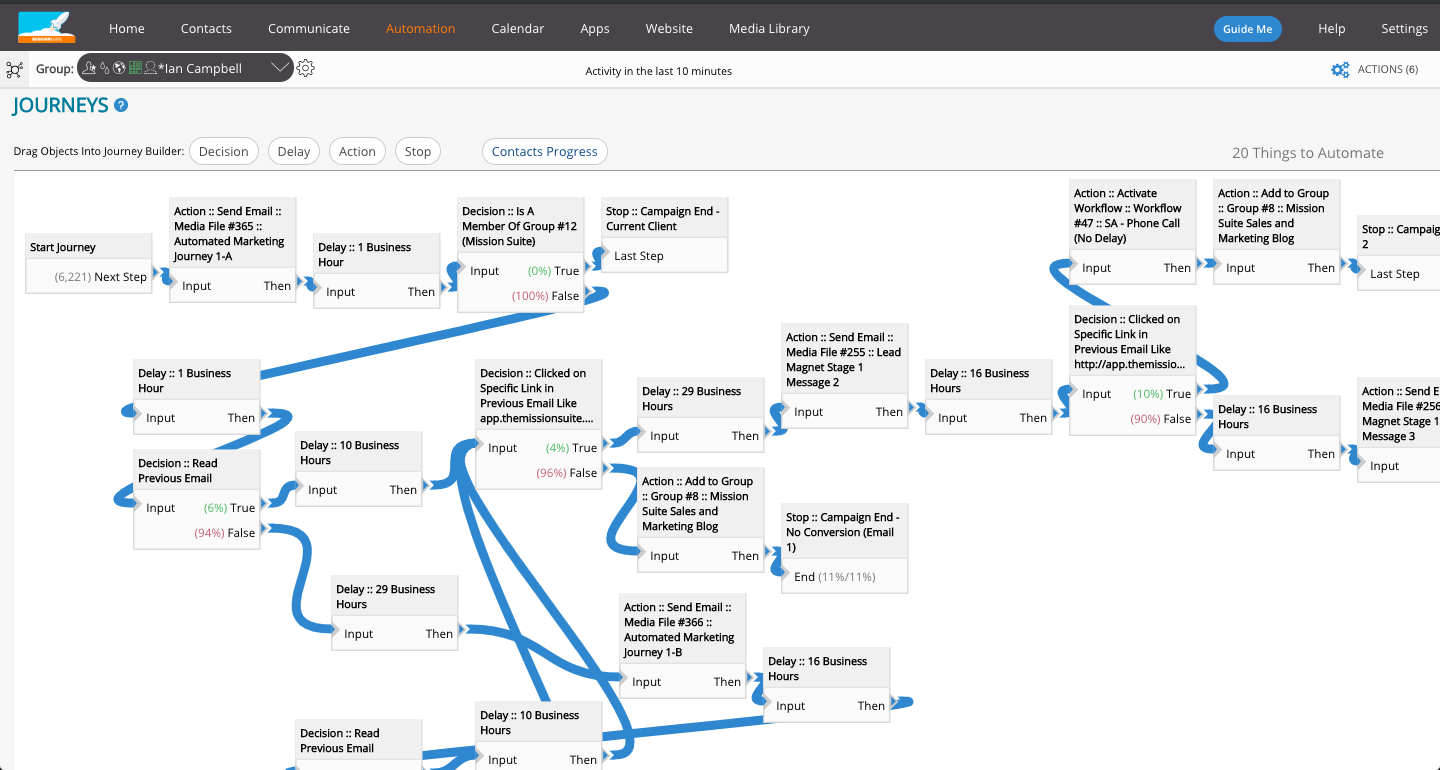Click the Guide Me button
The width and height of the screenshot is (1440, 770).
click(x=1247, y=28)
